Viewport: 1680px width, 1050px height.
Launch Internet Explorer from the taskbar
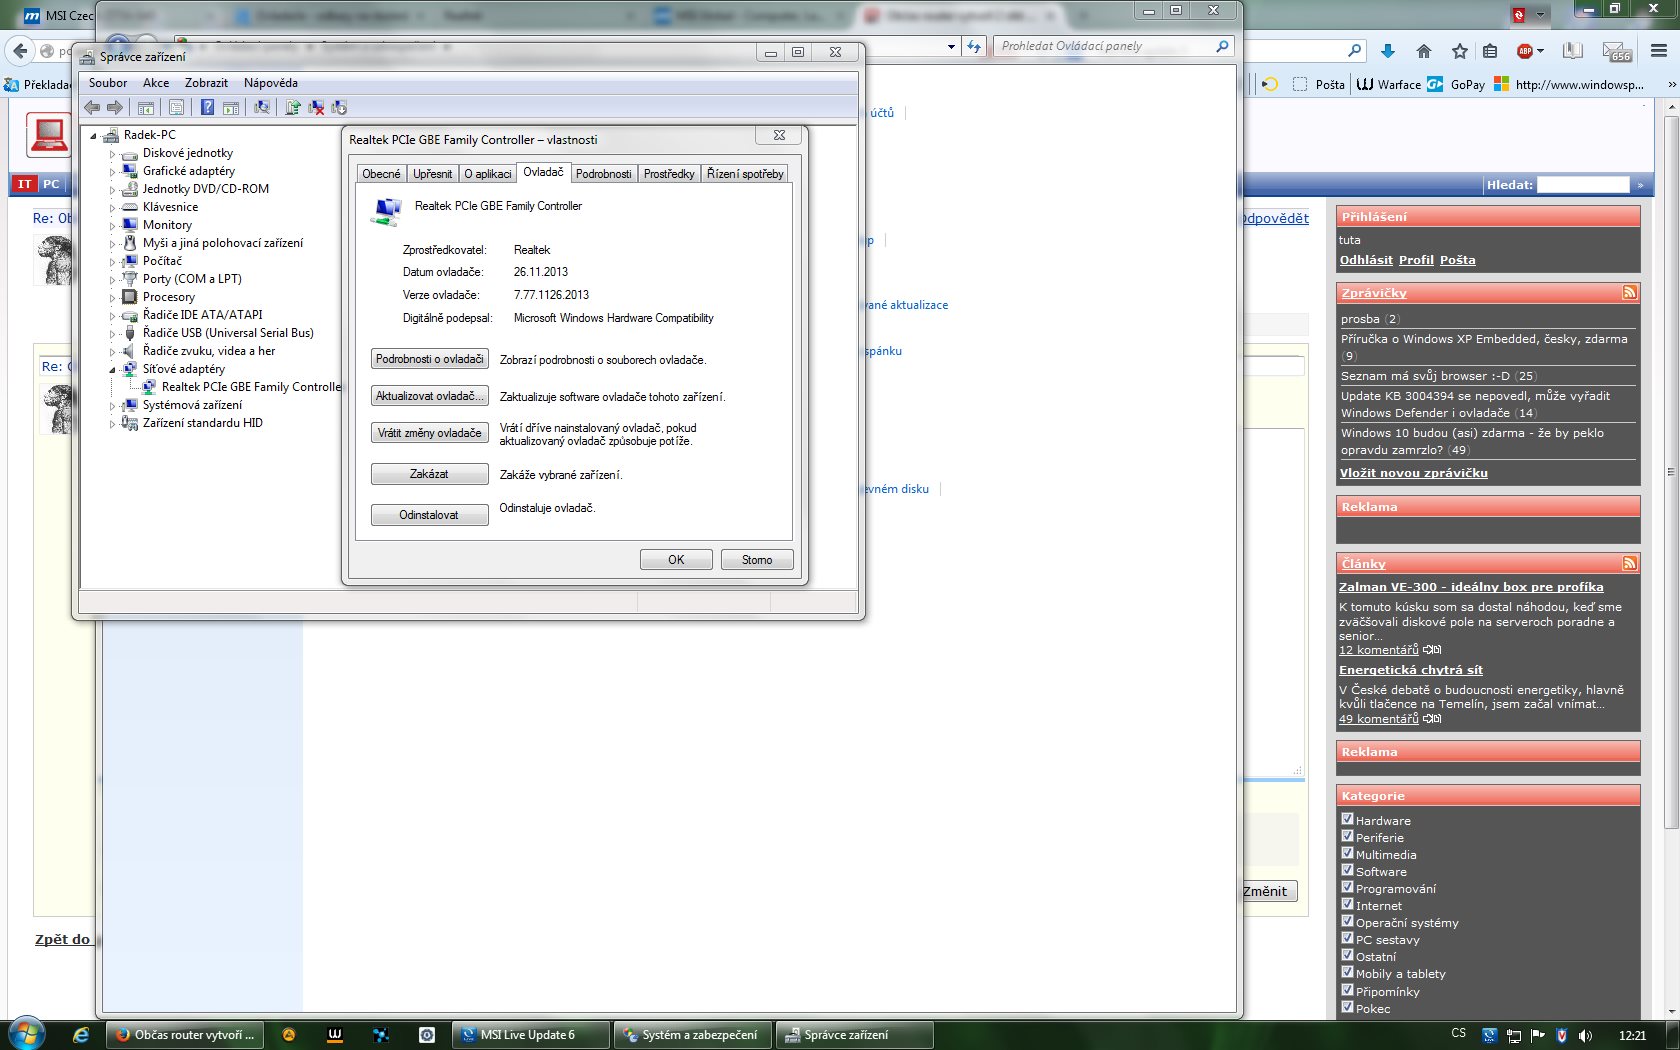click(81, 1035)
